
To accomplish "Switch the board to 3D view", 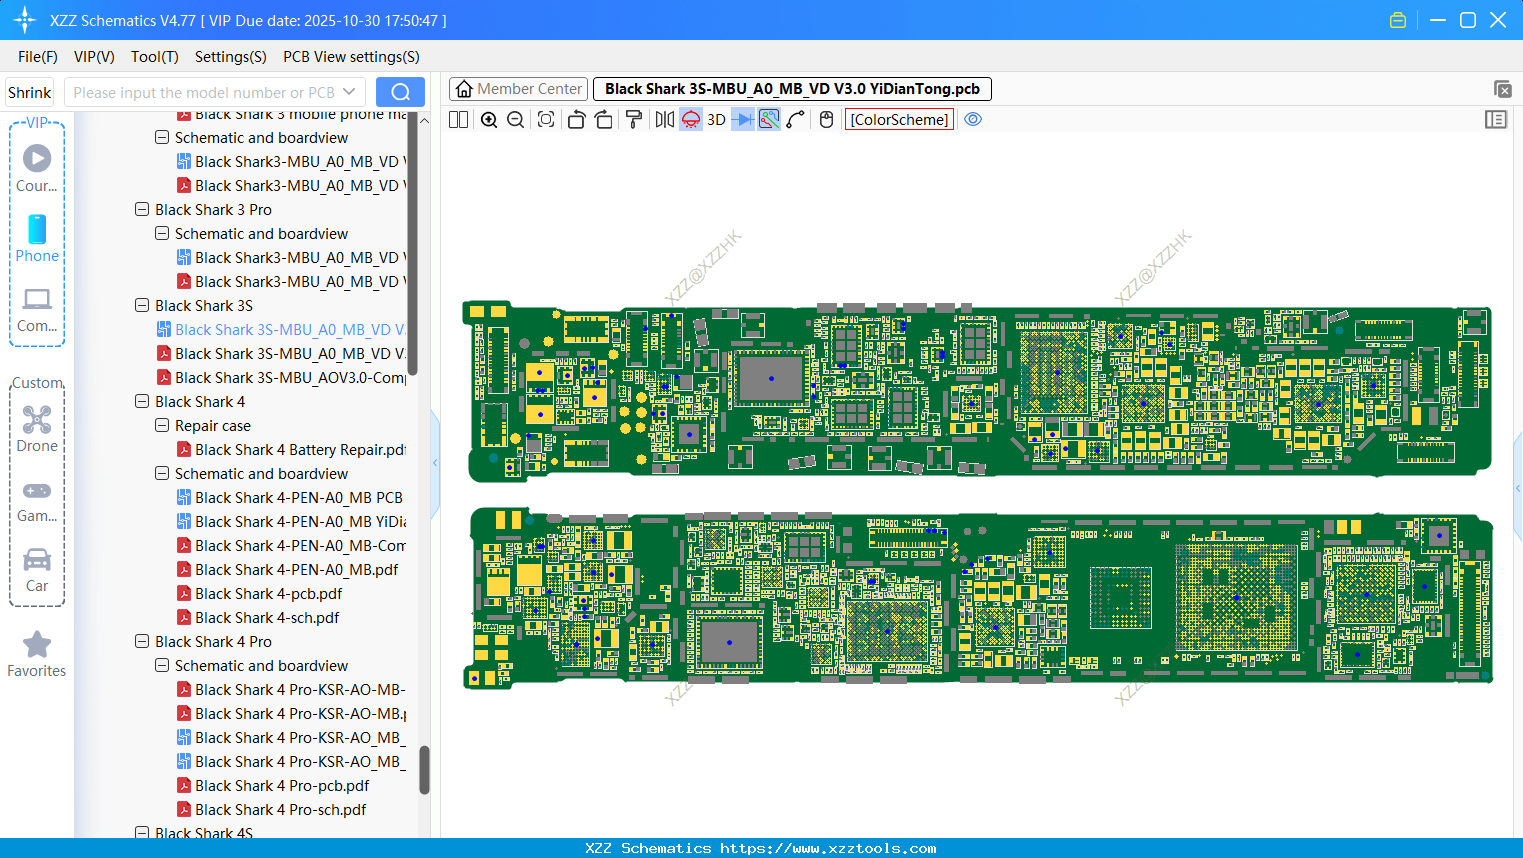I will (x=715, y=119).
